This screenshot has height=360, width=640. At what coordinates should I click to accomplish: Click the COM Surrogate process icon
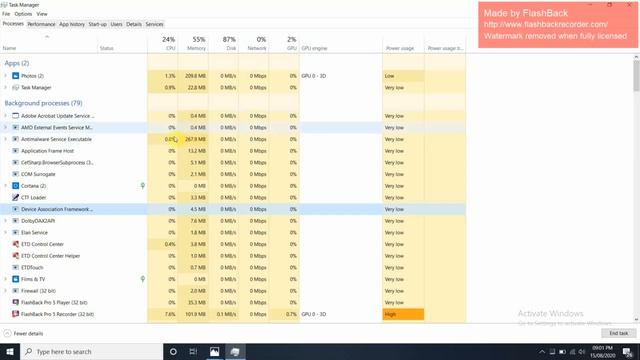coord(16,174)
